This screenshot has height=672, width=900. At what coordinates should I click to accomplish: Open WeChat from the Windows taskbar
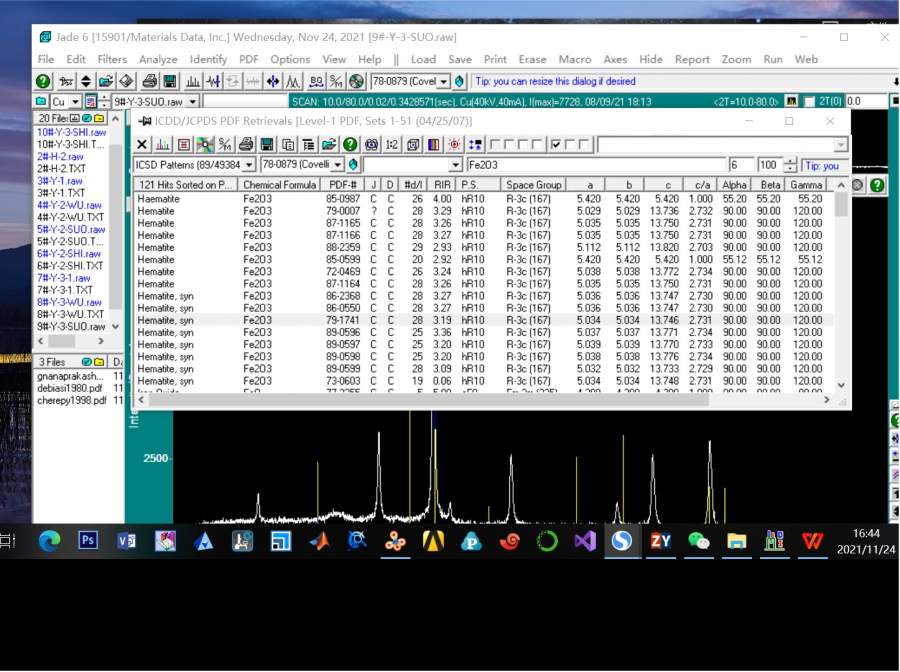point(698,541)
